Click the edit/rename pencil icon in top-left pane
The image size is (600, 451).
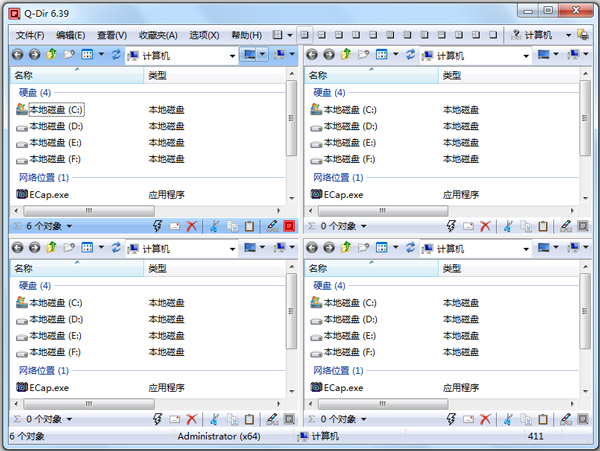click(272, 226)
